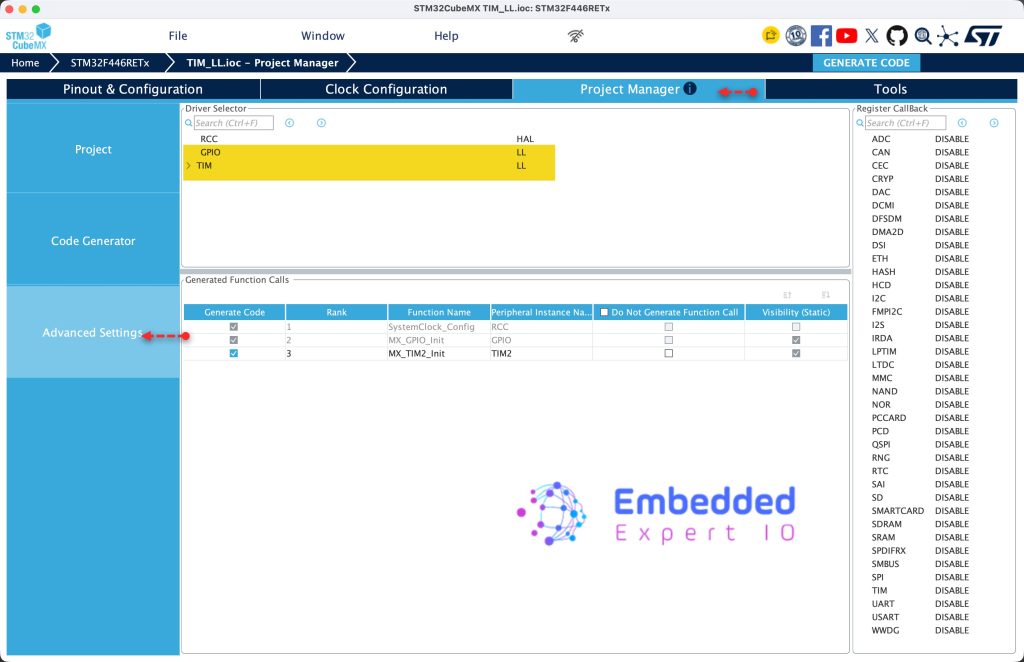Open the YouTube icon link
Viewport: 1024px width, 662px height.
tap(846, 36)
